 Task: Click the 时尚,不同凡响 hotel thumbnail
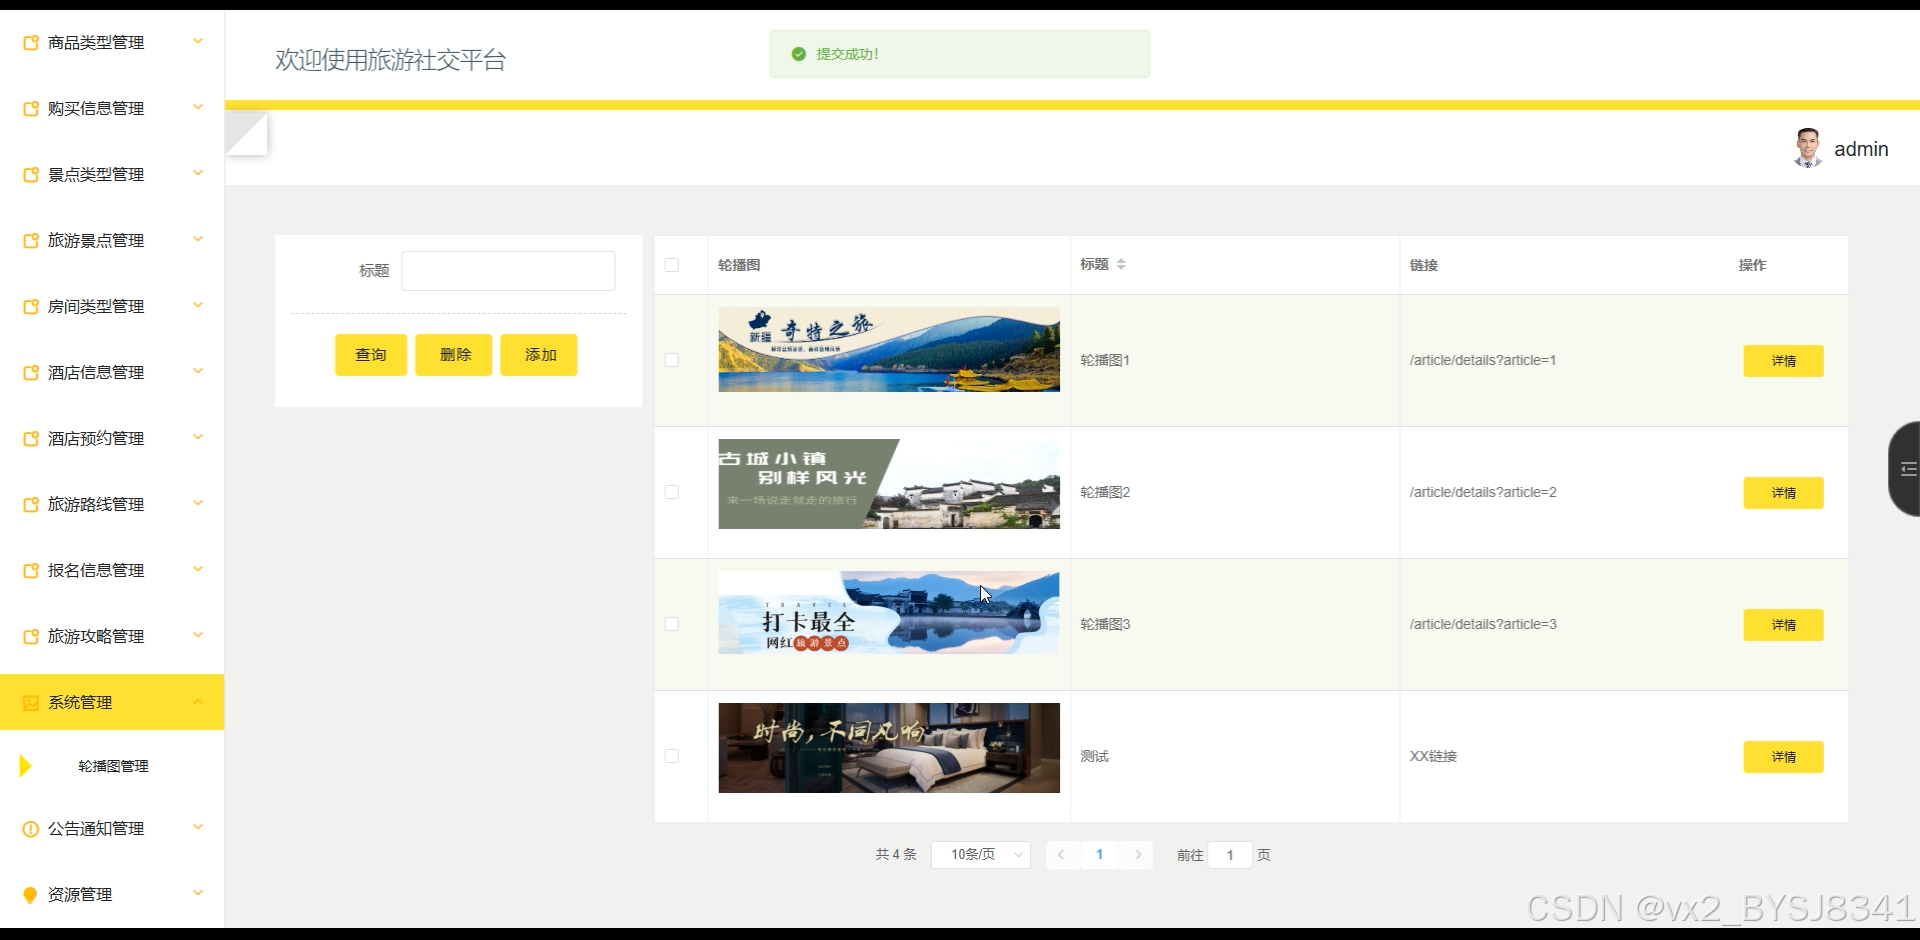pos(889,748)
